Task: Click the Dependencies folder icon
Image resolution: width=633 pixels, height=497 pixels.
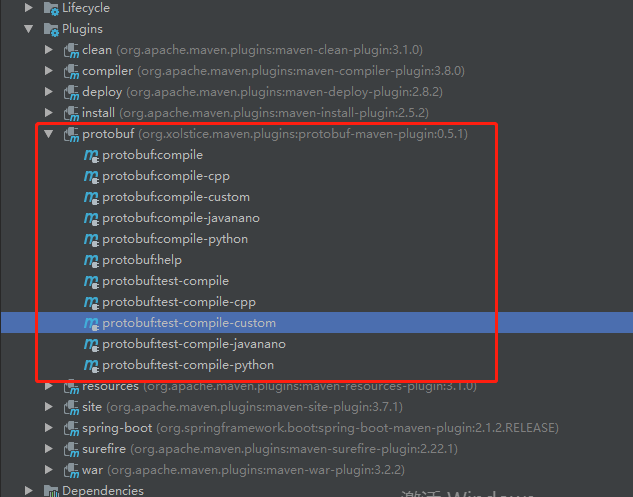Action: 51,491
